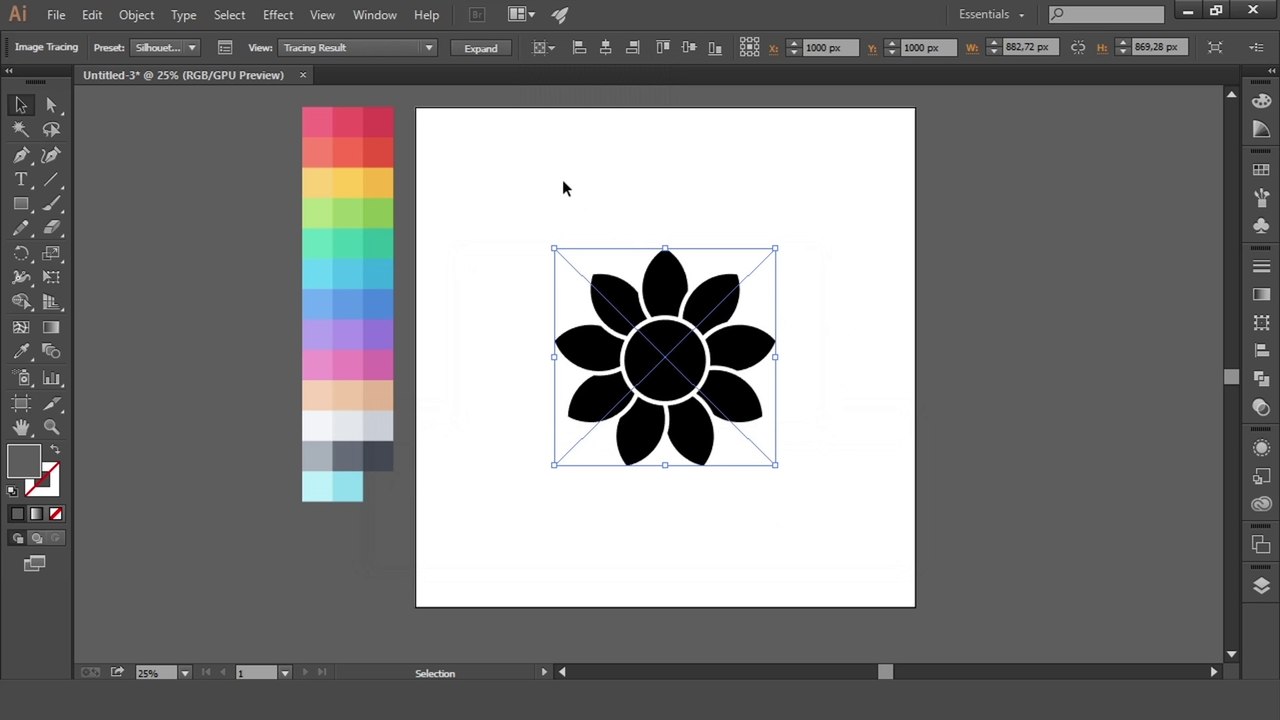Open the artboard number dropdown
Screen dimensions: 1280x720
(285, 673)
